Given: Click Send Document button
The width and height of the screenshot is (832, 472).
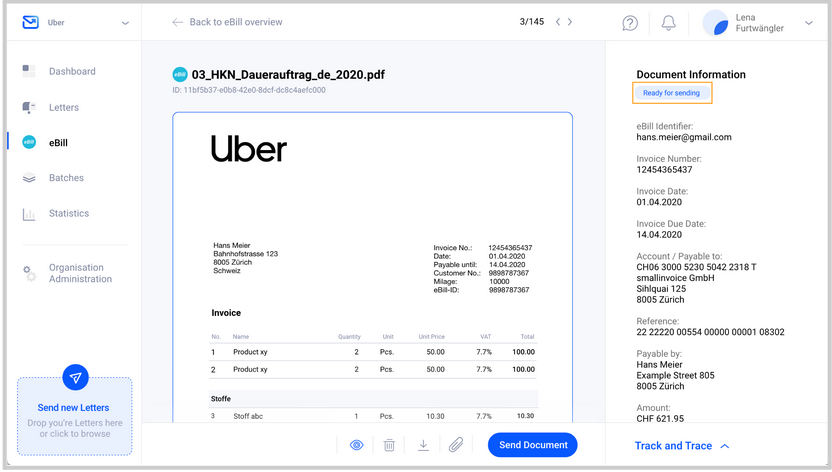Looking at the screenshot, I should [x=533, y=445].
